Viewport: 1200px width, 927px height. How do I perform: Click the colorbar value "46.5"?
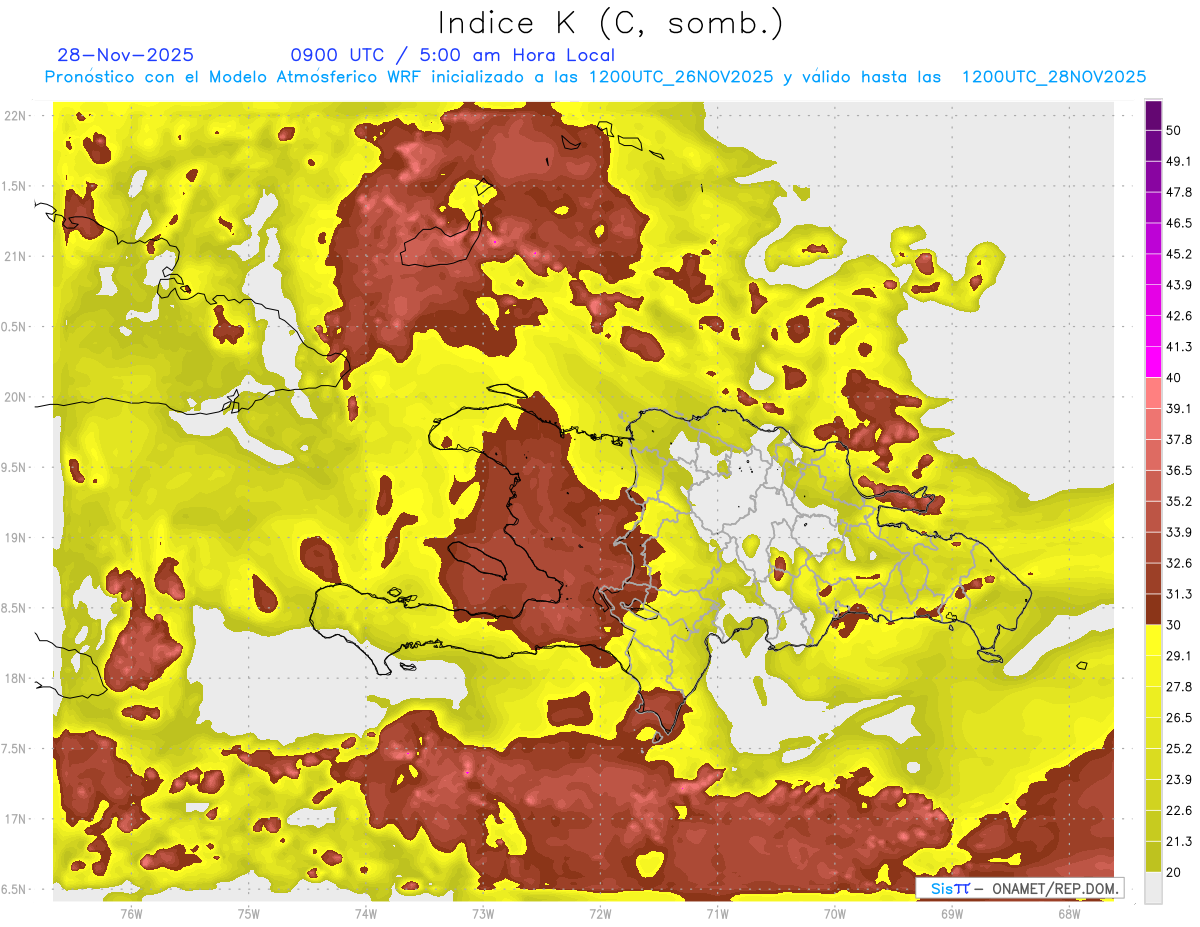pyautogui.click(x=1179, y=223)
